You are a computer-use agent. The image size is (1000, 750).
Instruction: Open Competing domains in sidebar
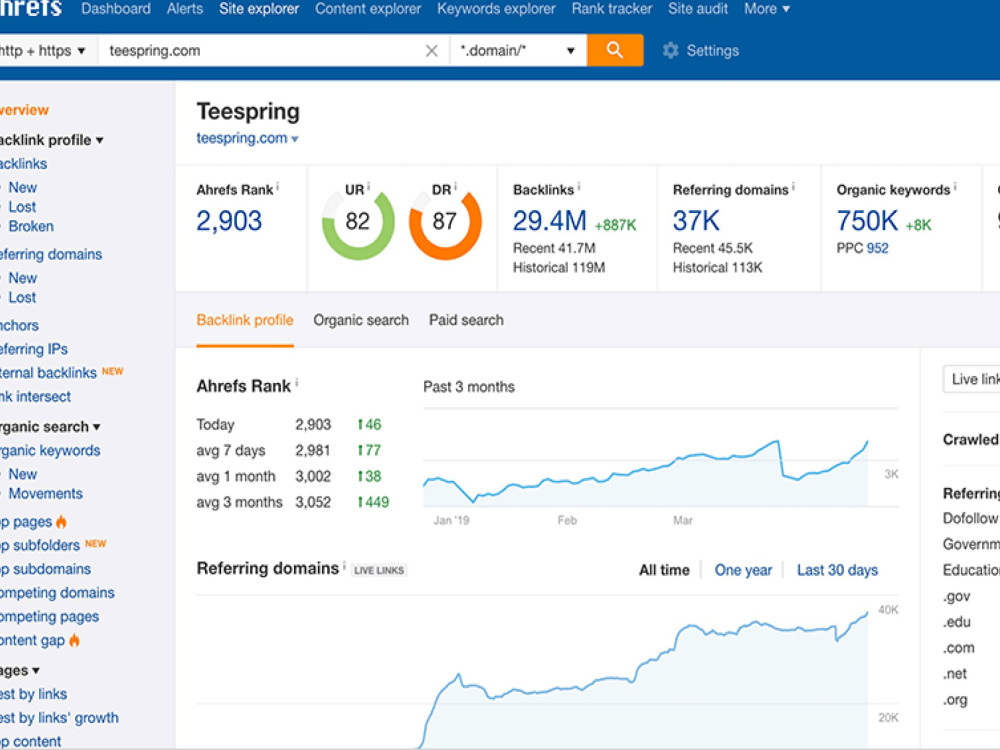pos(57,592)
